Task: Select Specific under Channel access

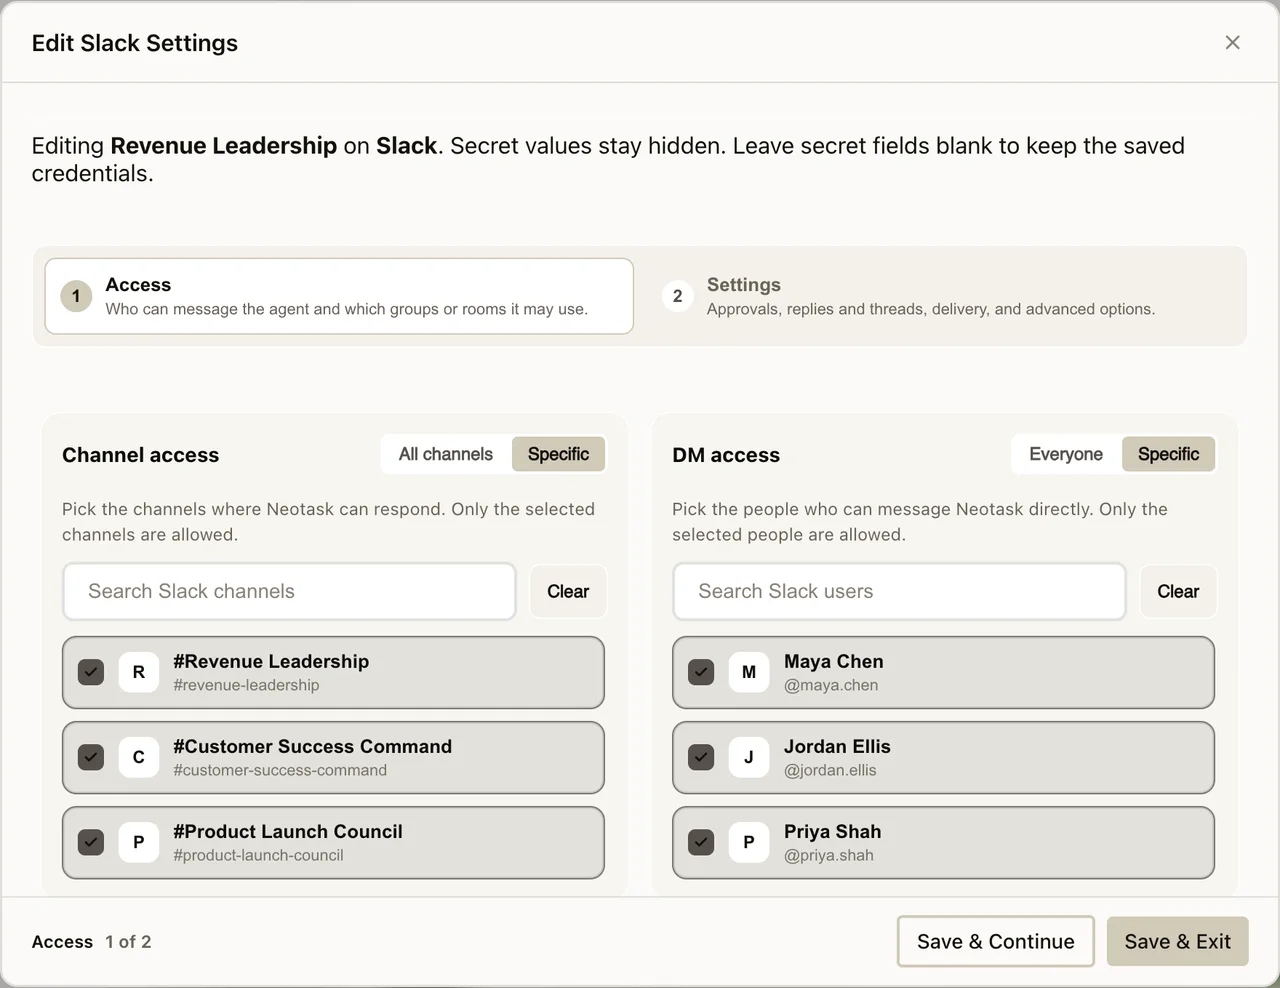Action: point(558,454)
